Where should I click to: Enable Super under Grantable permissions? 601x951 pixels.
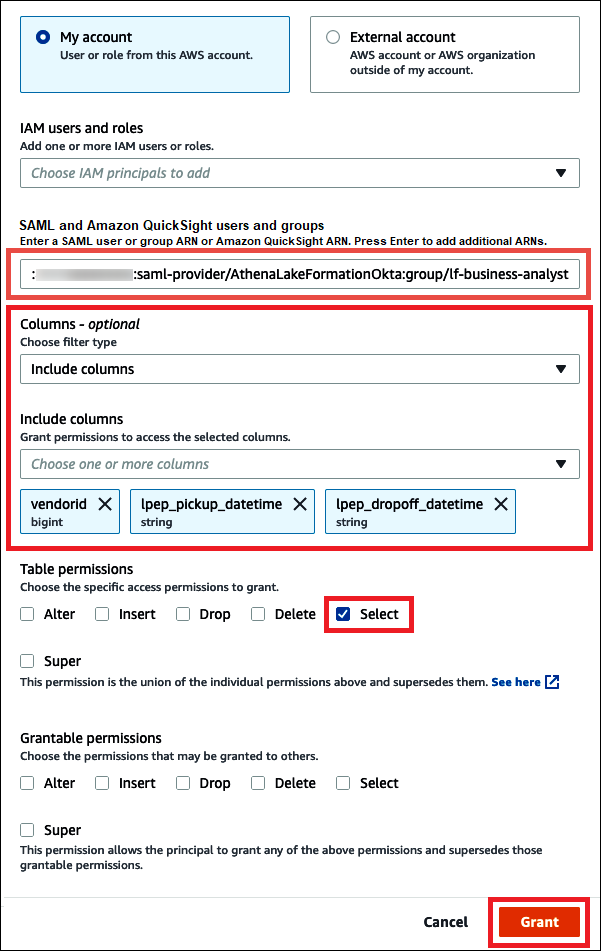click(26, 829)
